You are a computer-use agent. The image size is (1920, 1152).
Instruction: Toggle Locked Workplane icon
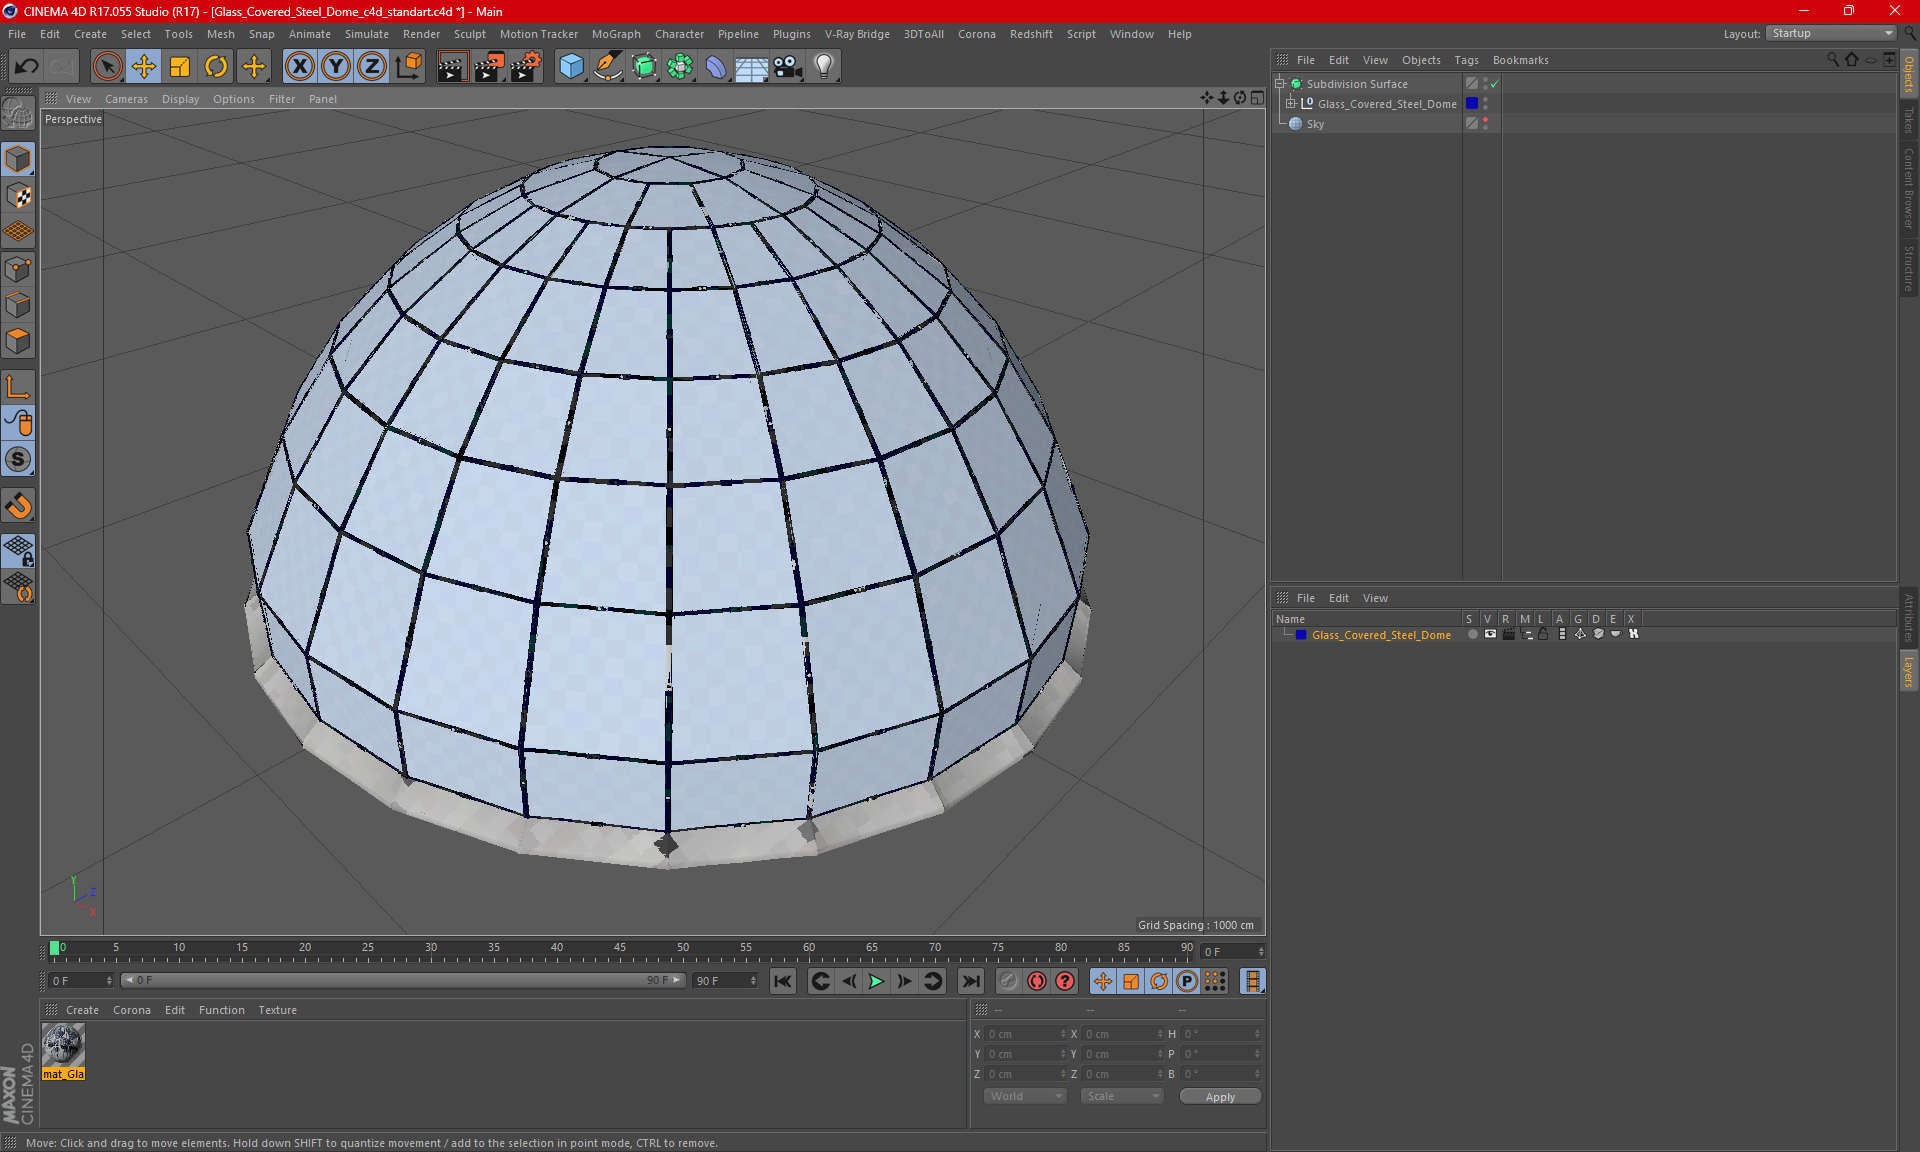(x=18, y=550)
